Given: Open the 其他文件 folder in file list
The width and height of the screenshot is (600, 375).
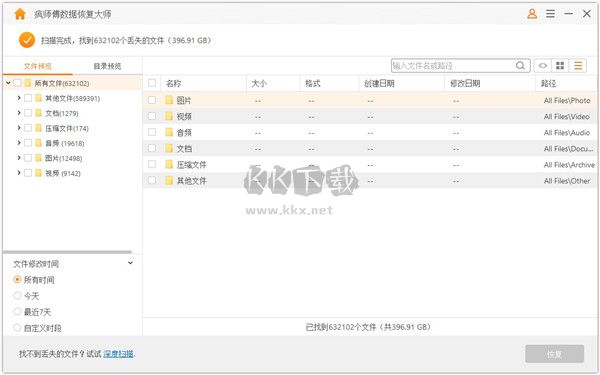Looking at the screenshot, I should 191,181.
